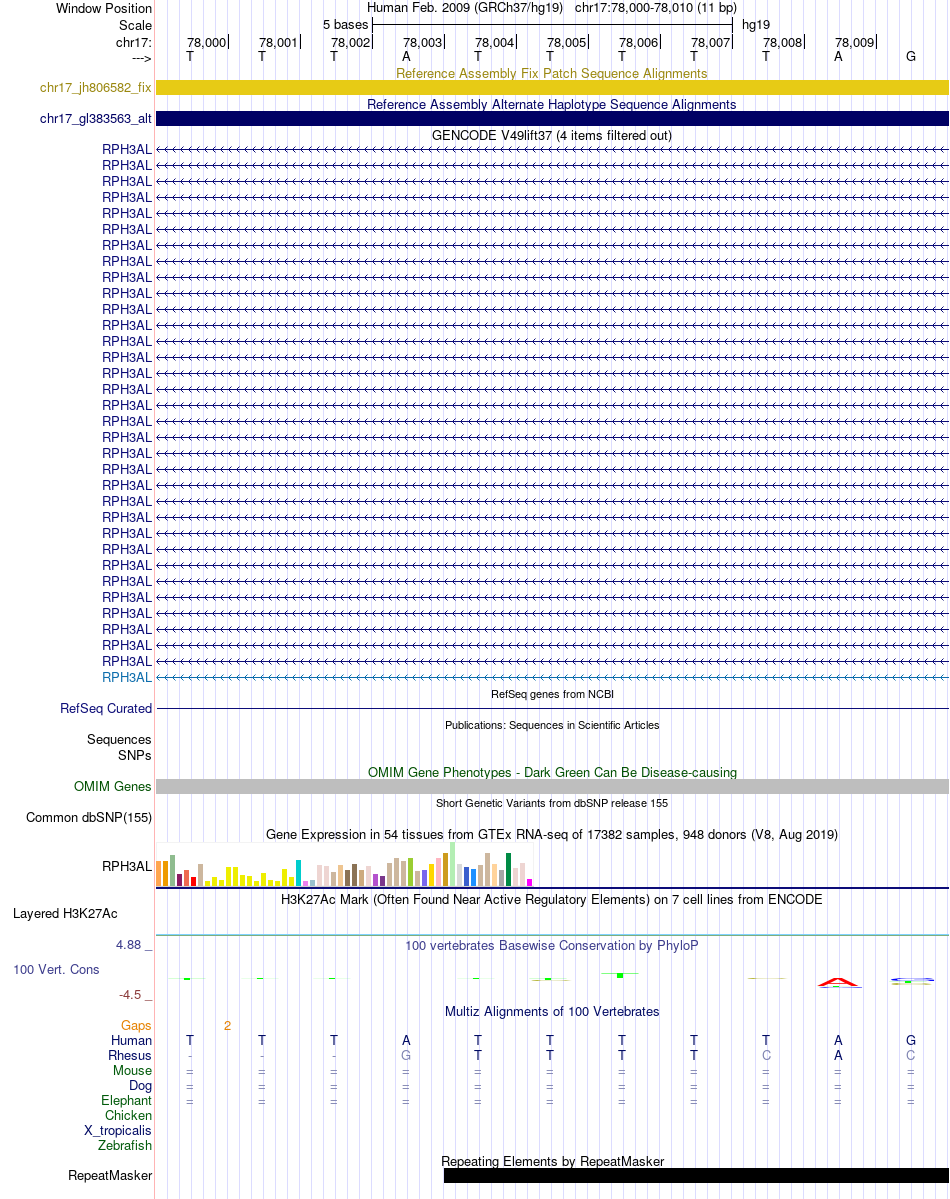This screenshot has width=950, height=1199.
Task: Click the gray OMIM Genes item bar
Action: 552,787
